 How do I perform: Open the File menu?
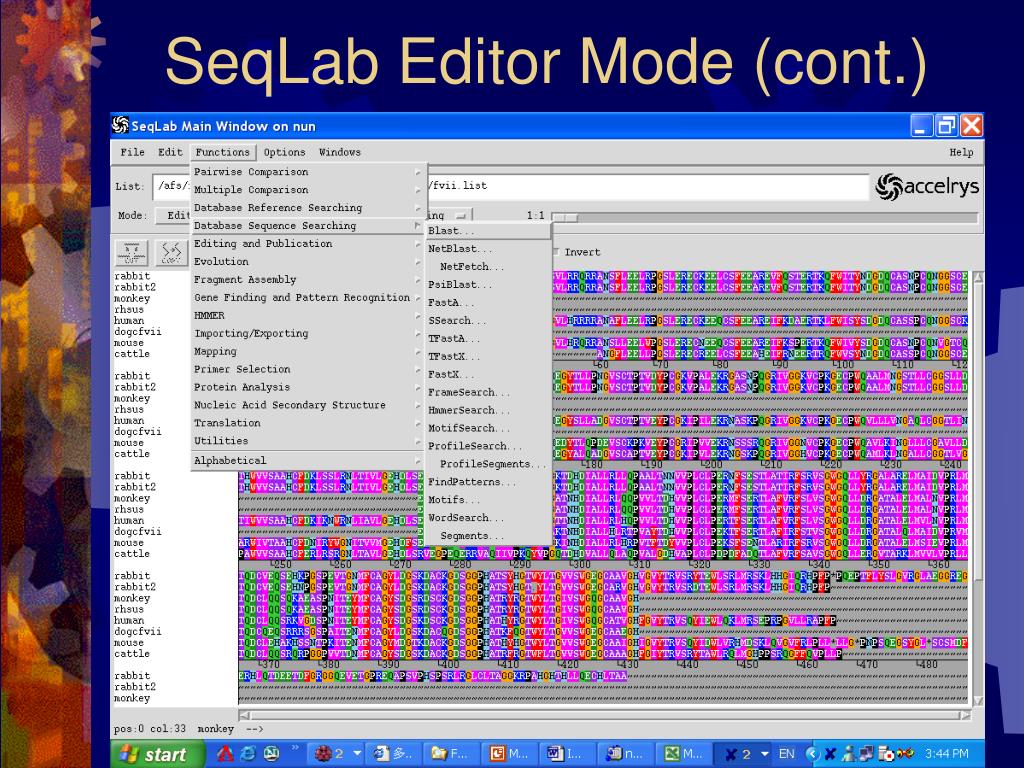point(133,152)
